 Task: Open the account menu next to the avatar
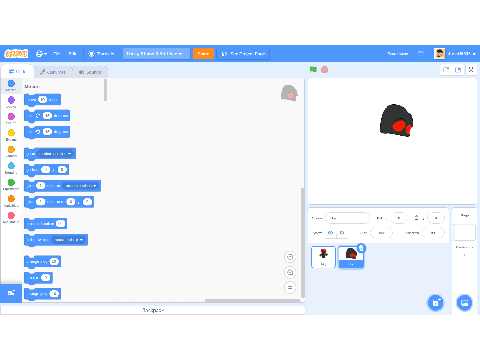point(455,53)
